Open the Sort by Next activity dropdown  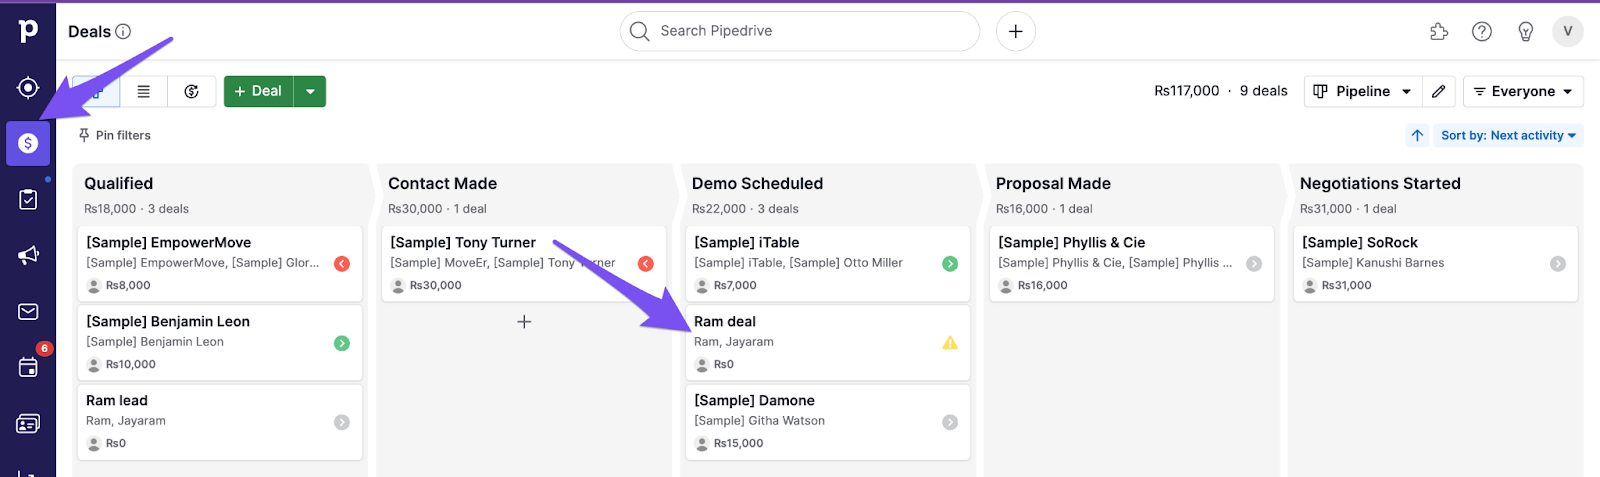(x=1508, y=135)
